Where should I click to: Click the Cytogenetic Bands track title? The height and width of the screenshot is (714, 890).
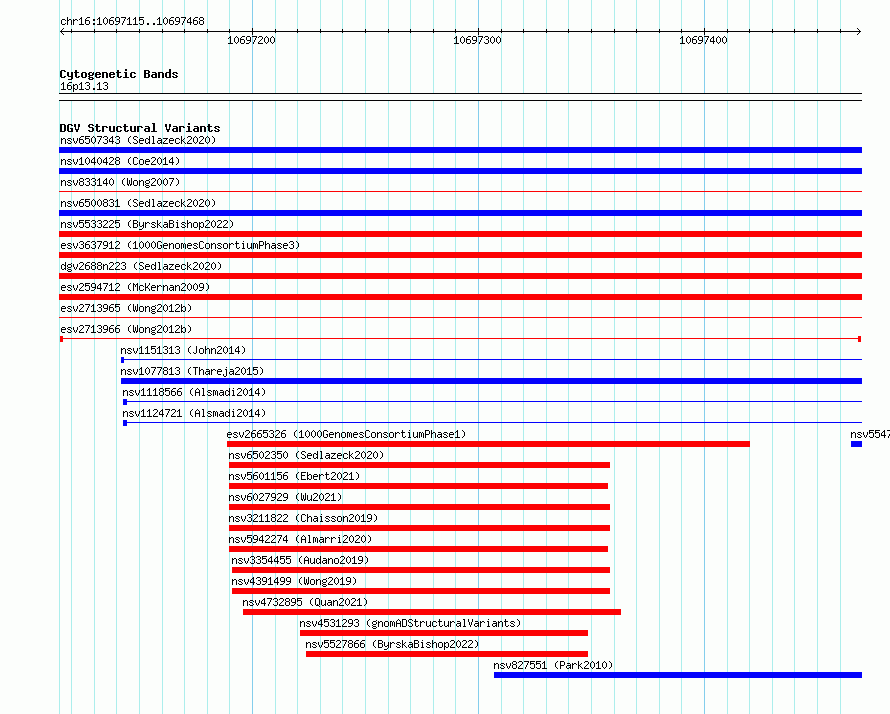point(119,74)
